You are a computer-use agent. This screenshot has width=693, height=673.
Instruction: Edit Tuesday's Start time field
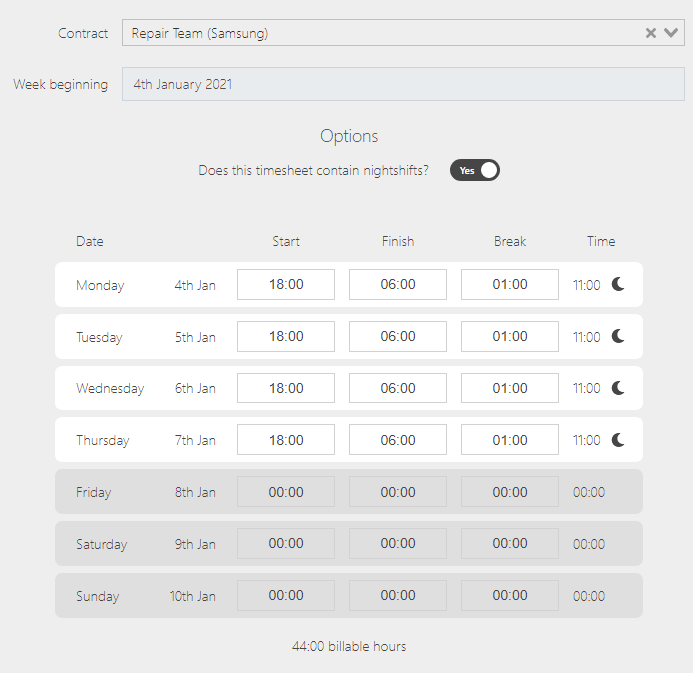(x=286, y=336)
